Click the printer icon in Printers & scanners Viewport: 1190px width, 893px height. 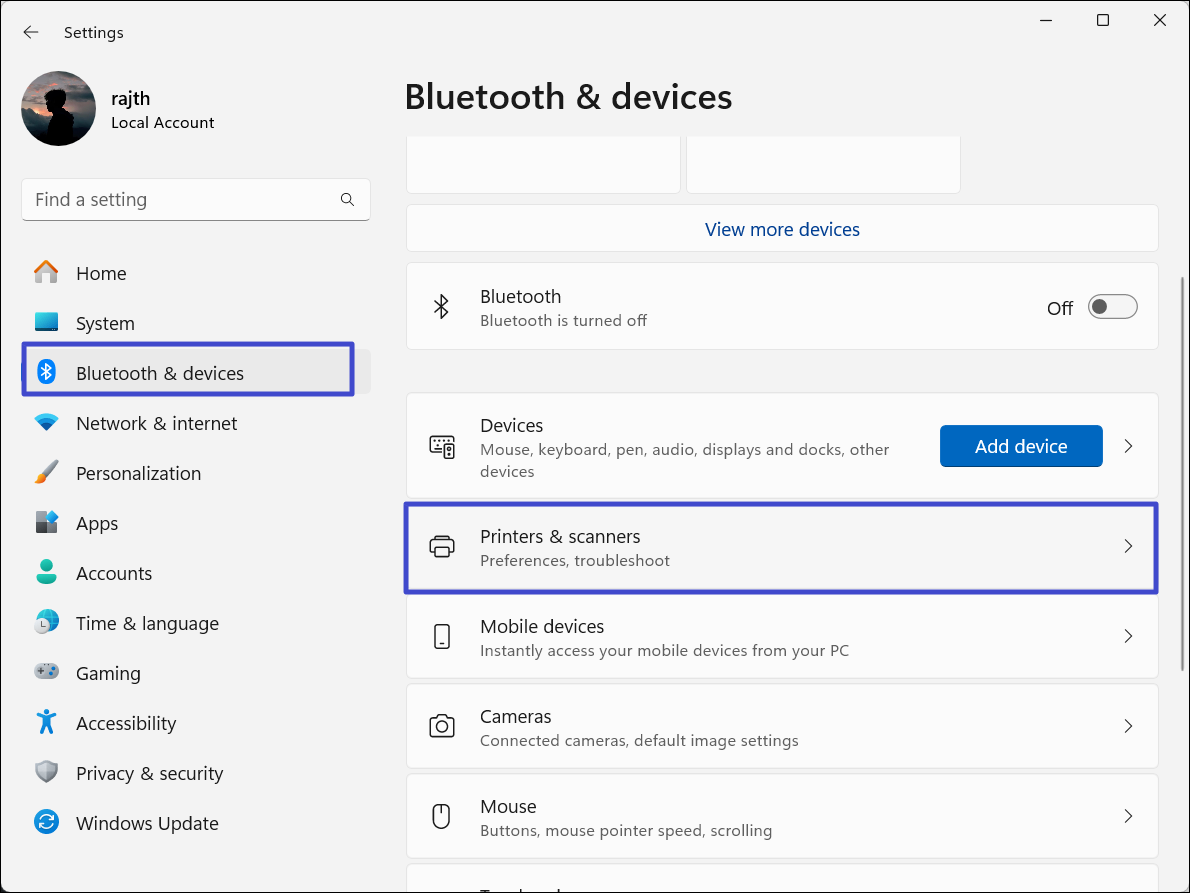tap(441, 547)
